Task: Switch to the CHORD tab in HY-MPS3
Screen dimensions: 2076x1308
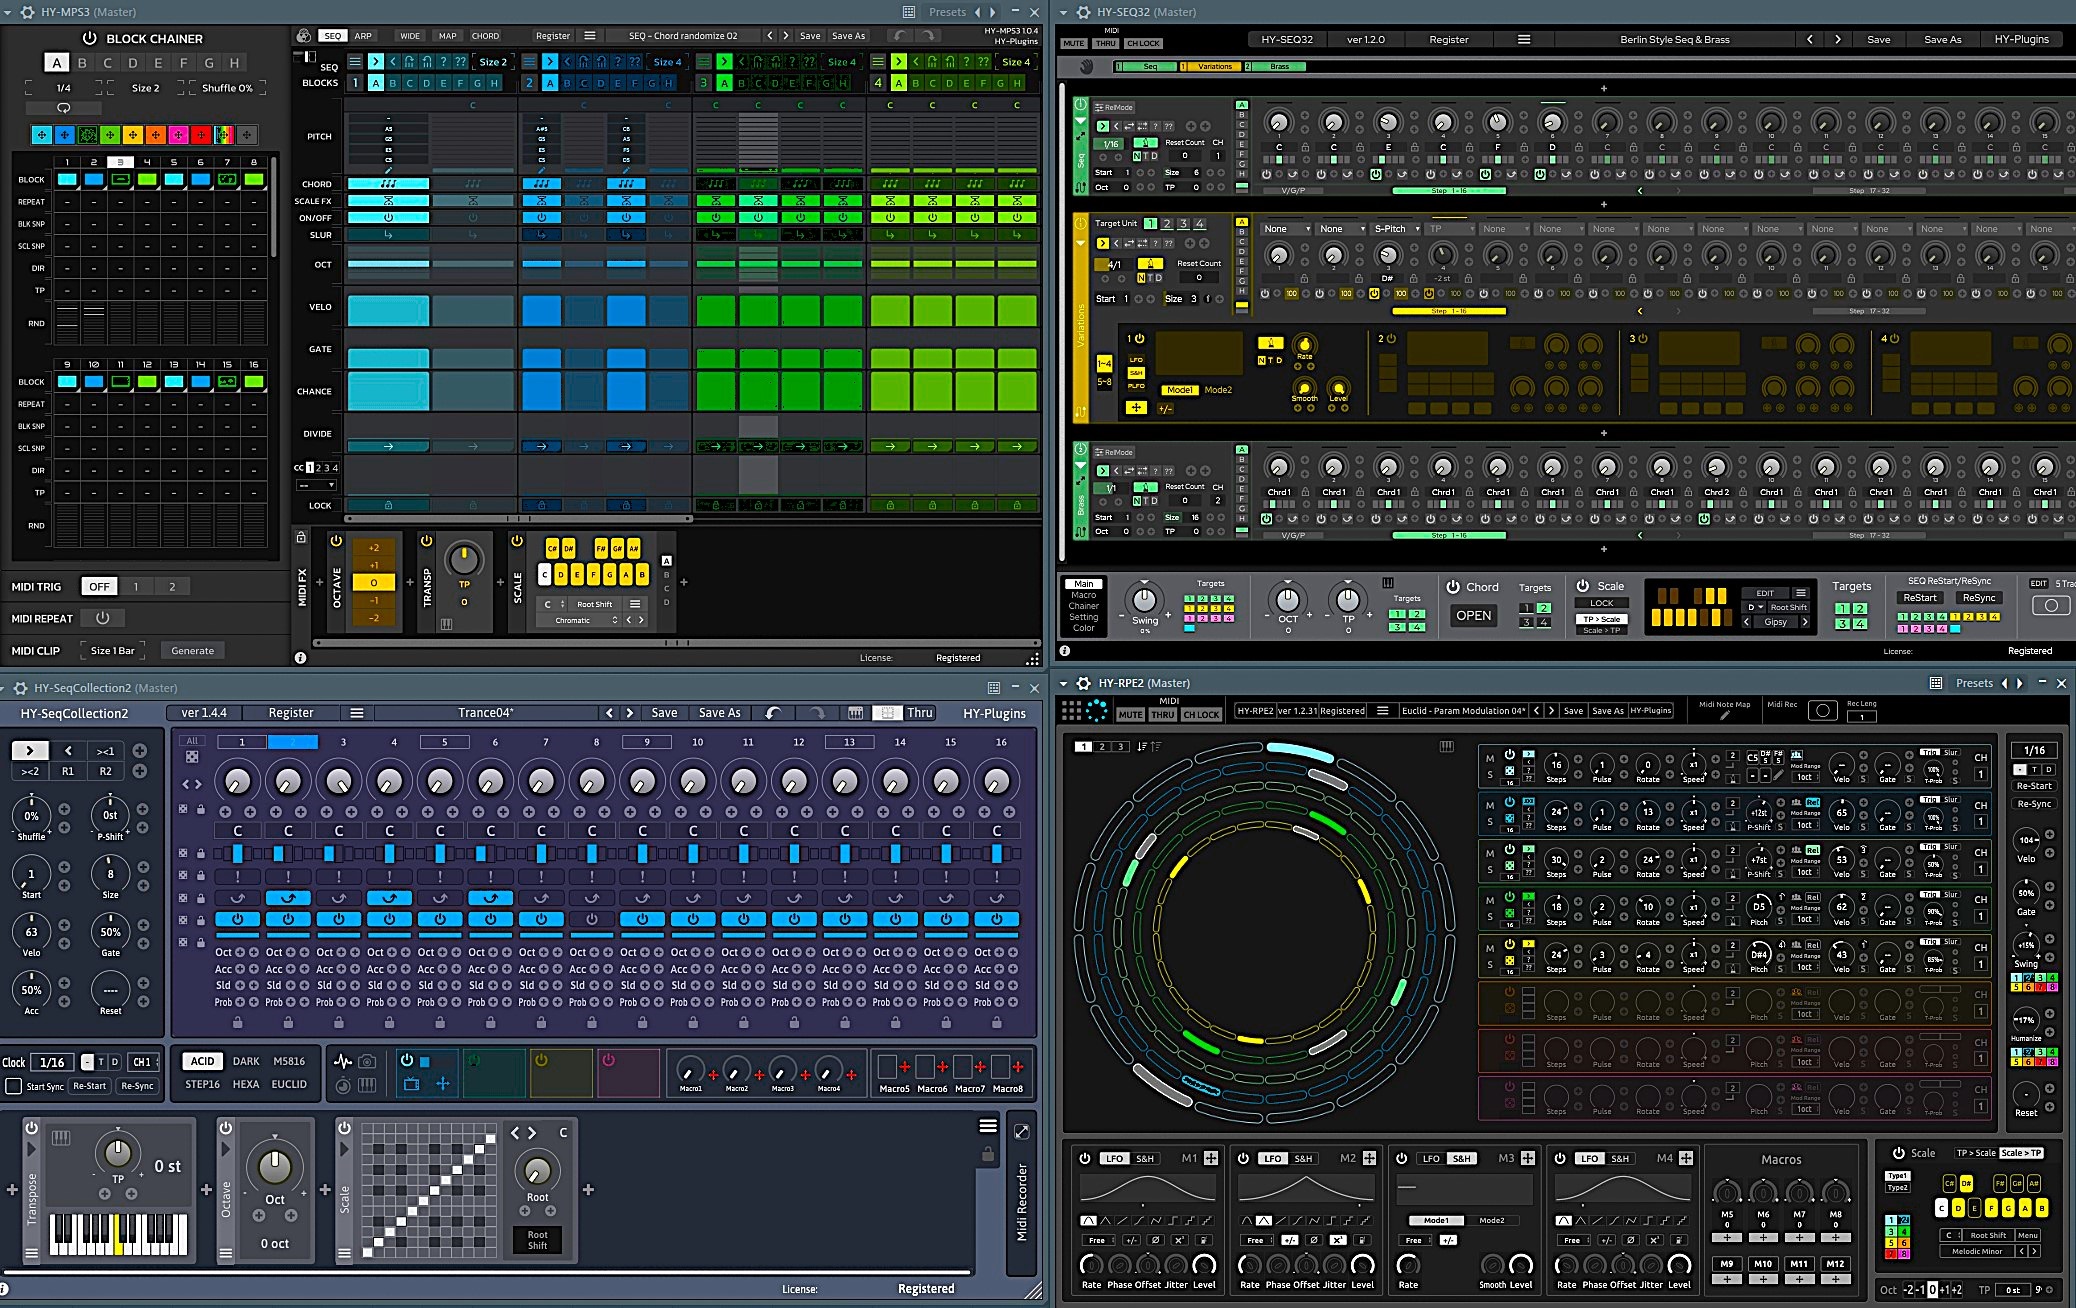Action: click(485, 36)
